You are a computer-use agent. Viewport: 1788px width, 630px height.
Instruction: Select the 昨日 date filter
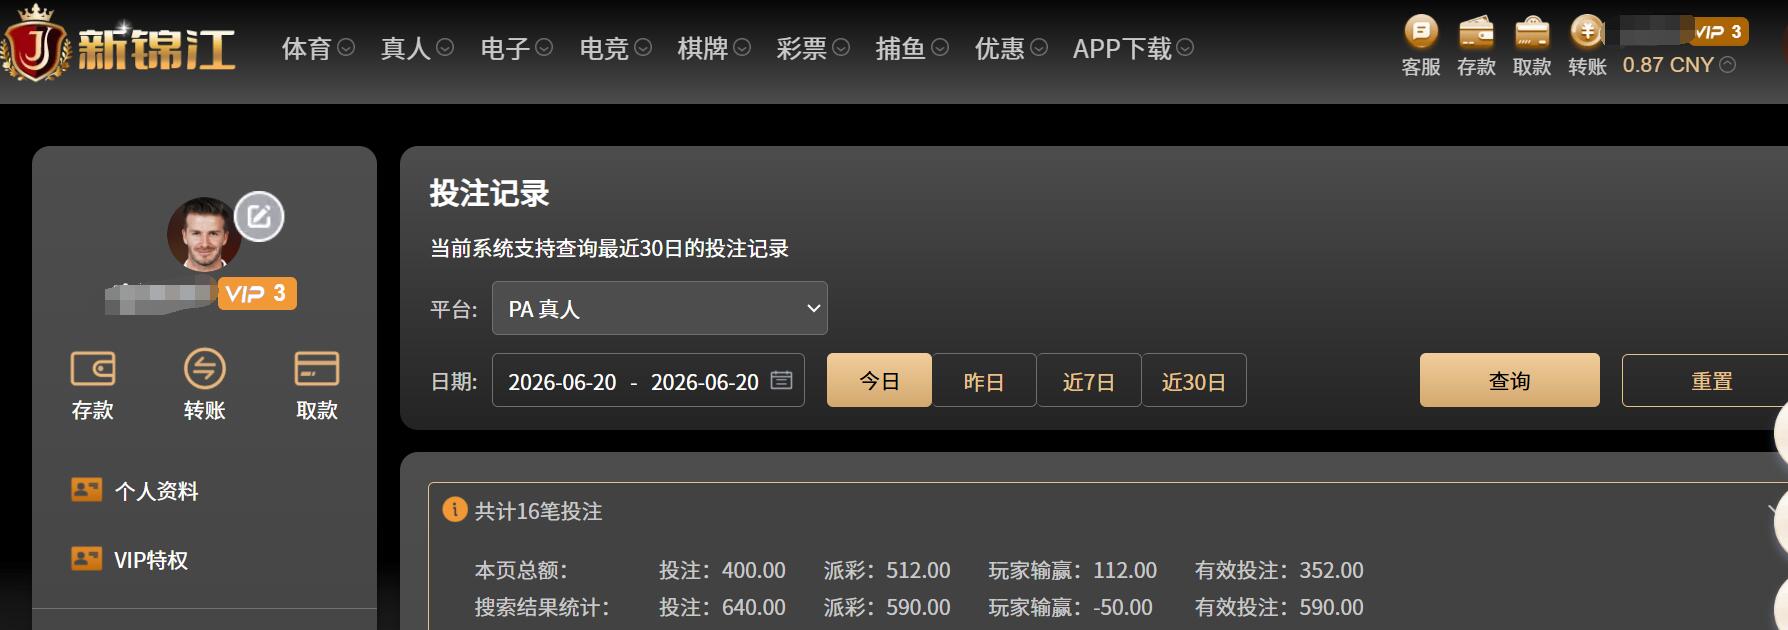[x=984, y=380]
